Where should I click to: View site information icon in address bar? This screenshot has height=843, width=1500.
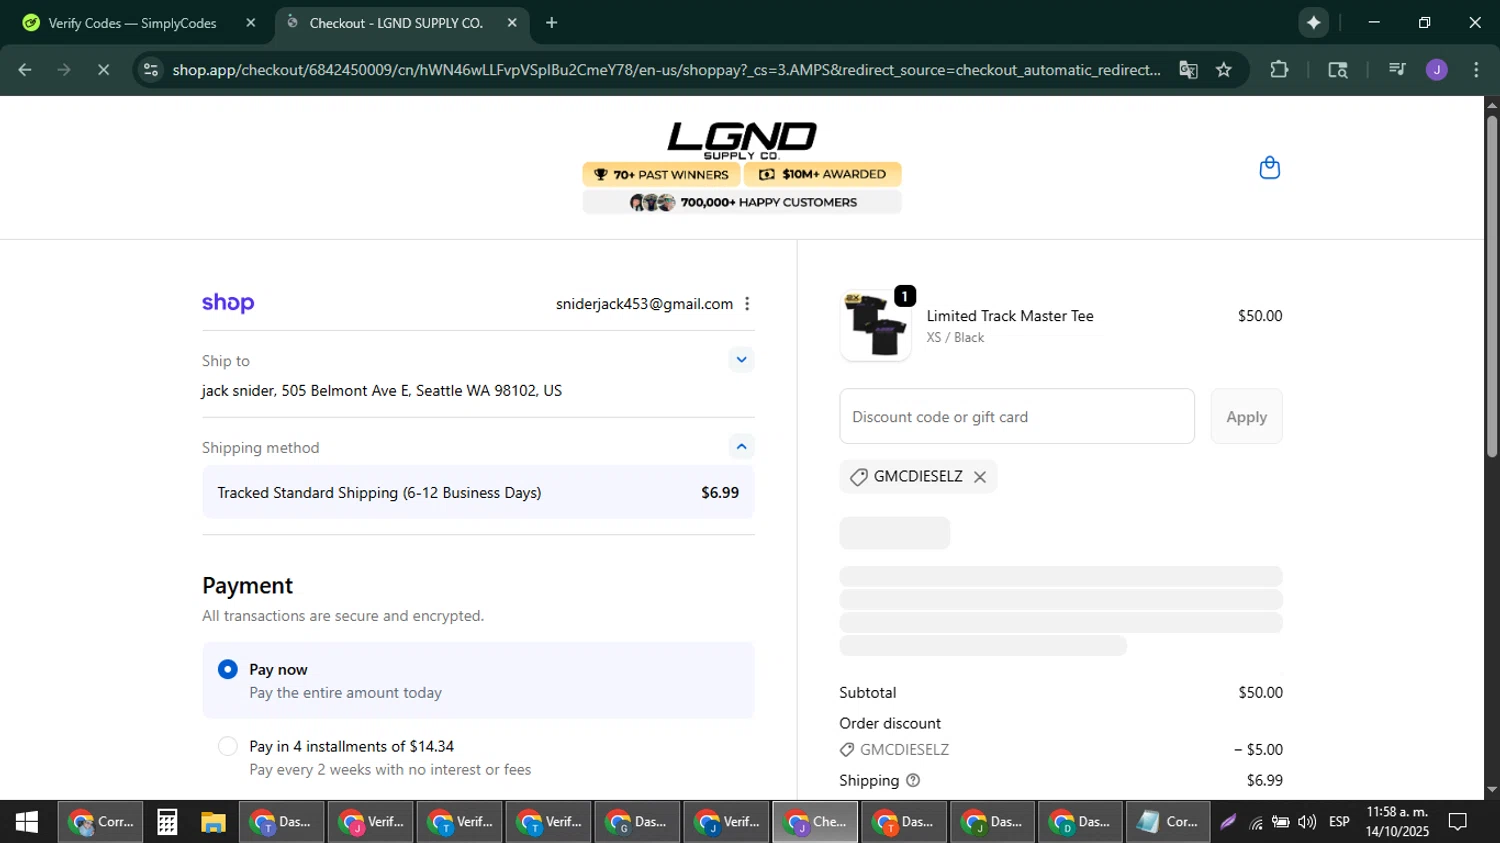click(x=150, y=70)
